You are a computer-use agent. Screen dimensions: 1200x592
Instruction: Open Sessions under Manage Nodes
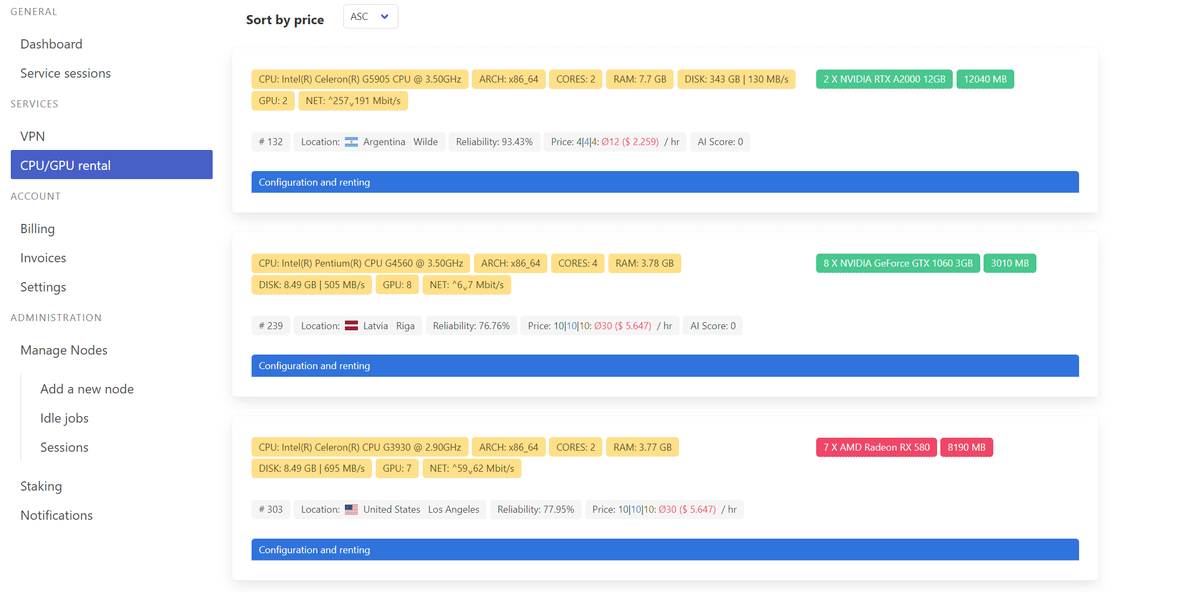pos(64,447)
